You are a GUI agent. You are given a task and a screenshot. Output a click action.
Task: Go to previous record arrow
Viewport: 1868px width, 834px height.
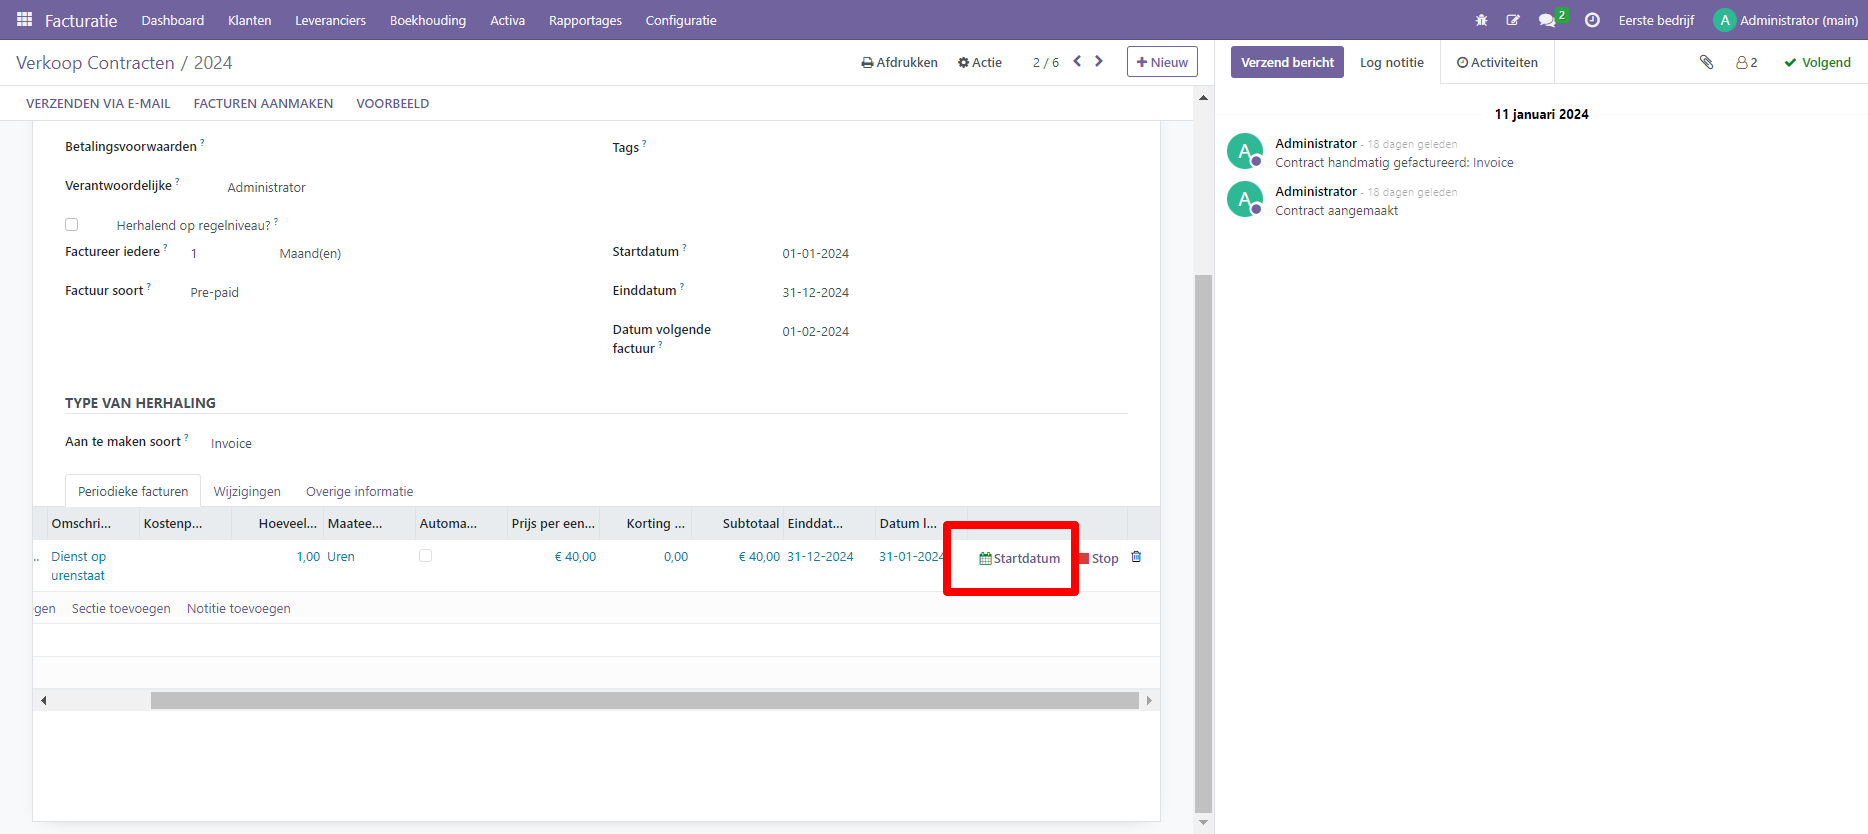coord(1077,61)
